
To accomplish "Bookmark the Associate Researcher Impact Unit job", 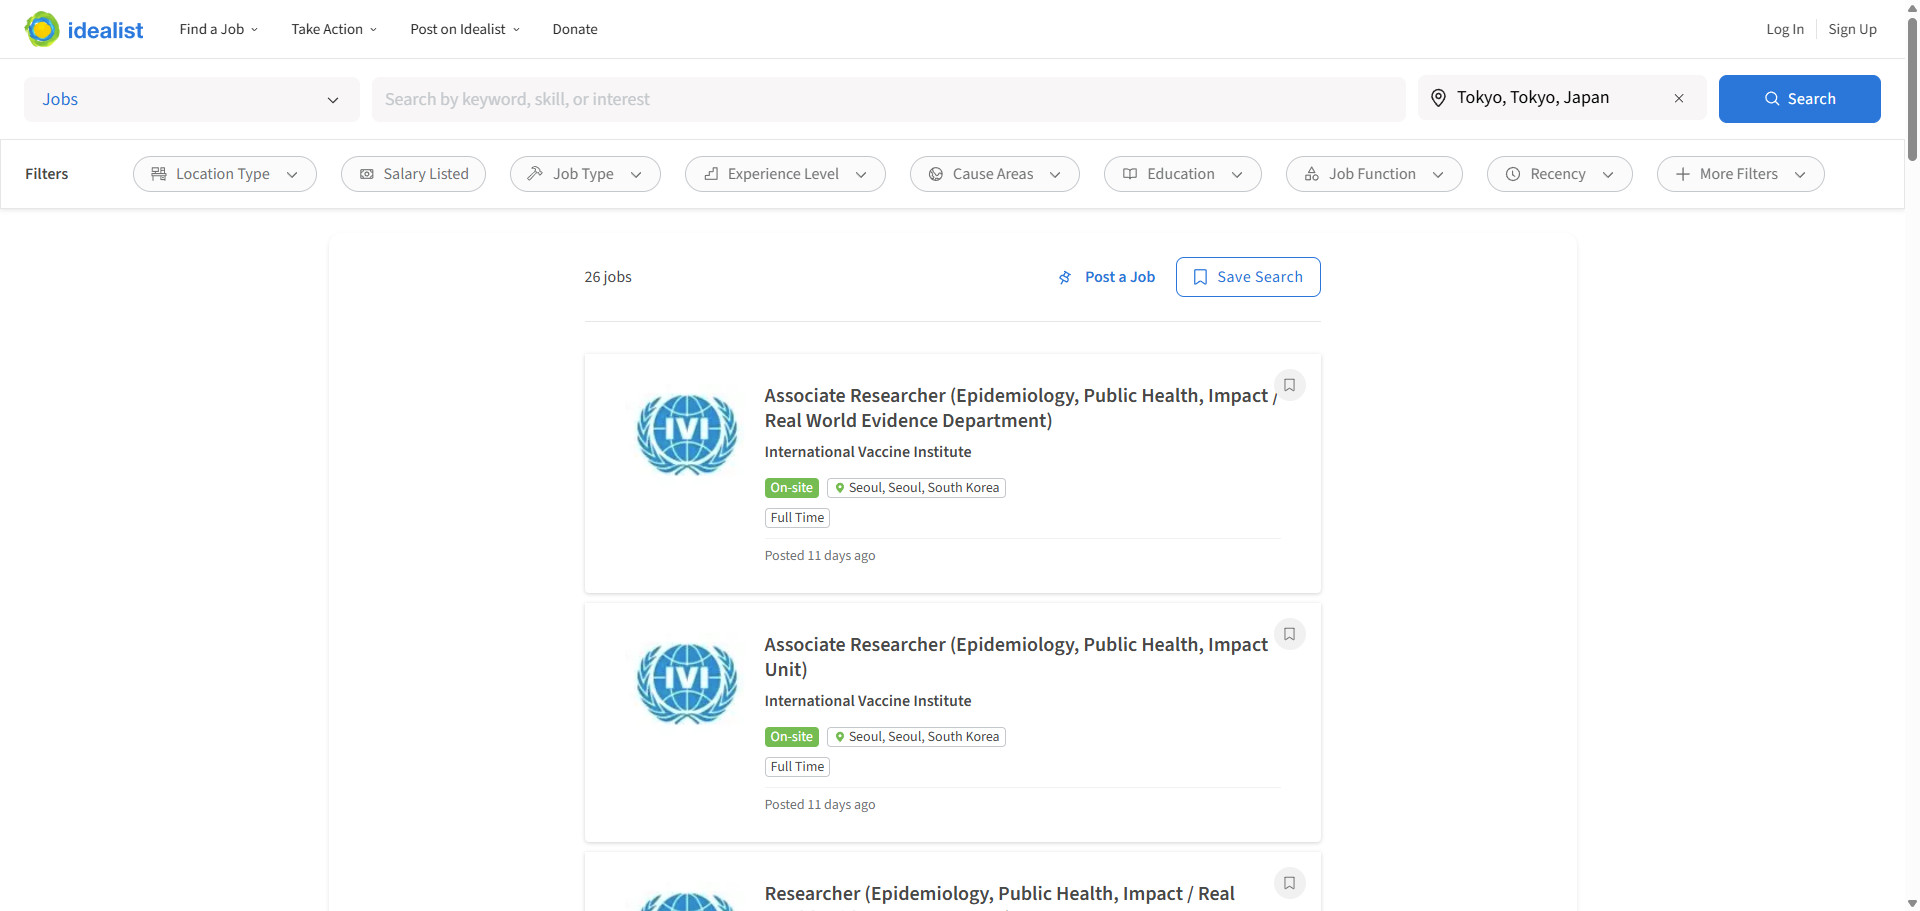I will [x=1289, y=634].
